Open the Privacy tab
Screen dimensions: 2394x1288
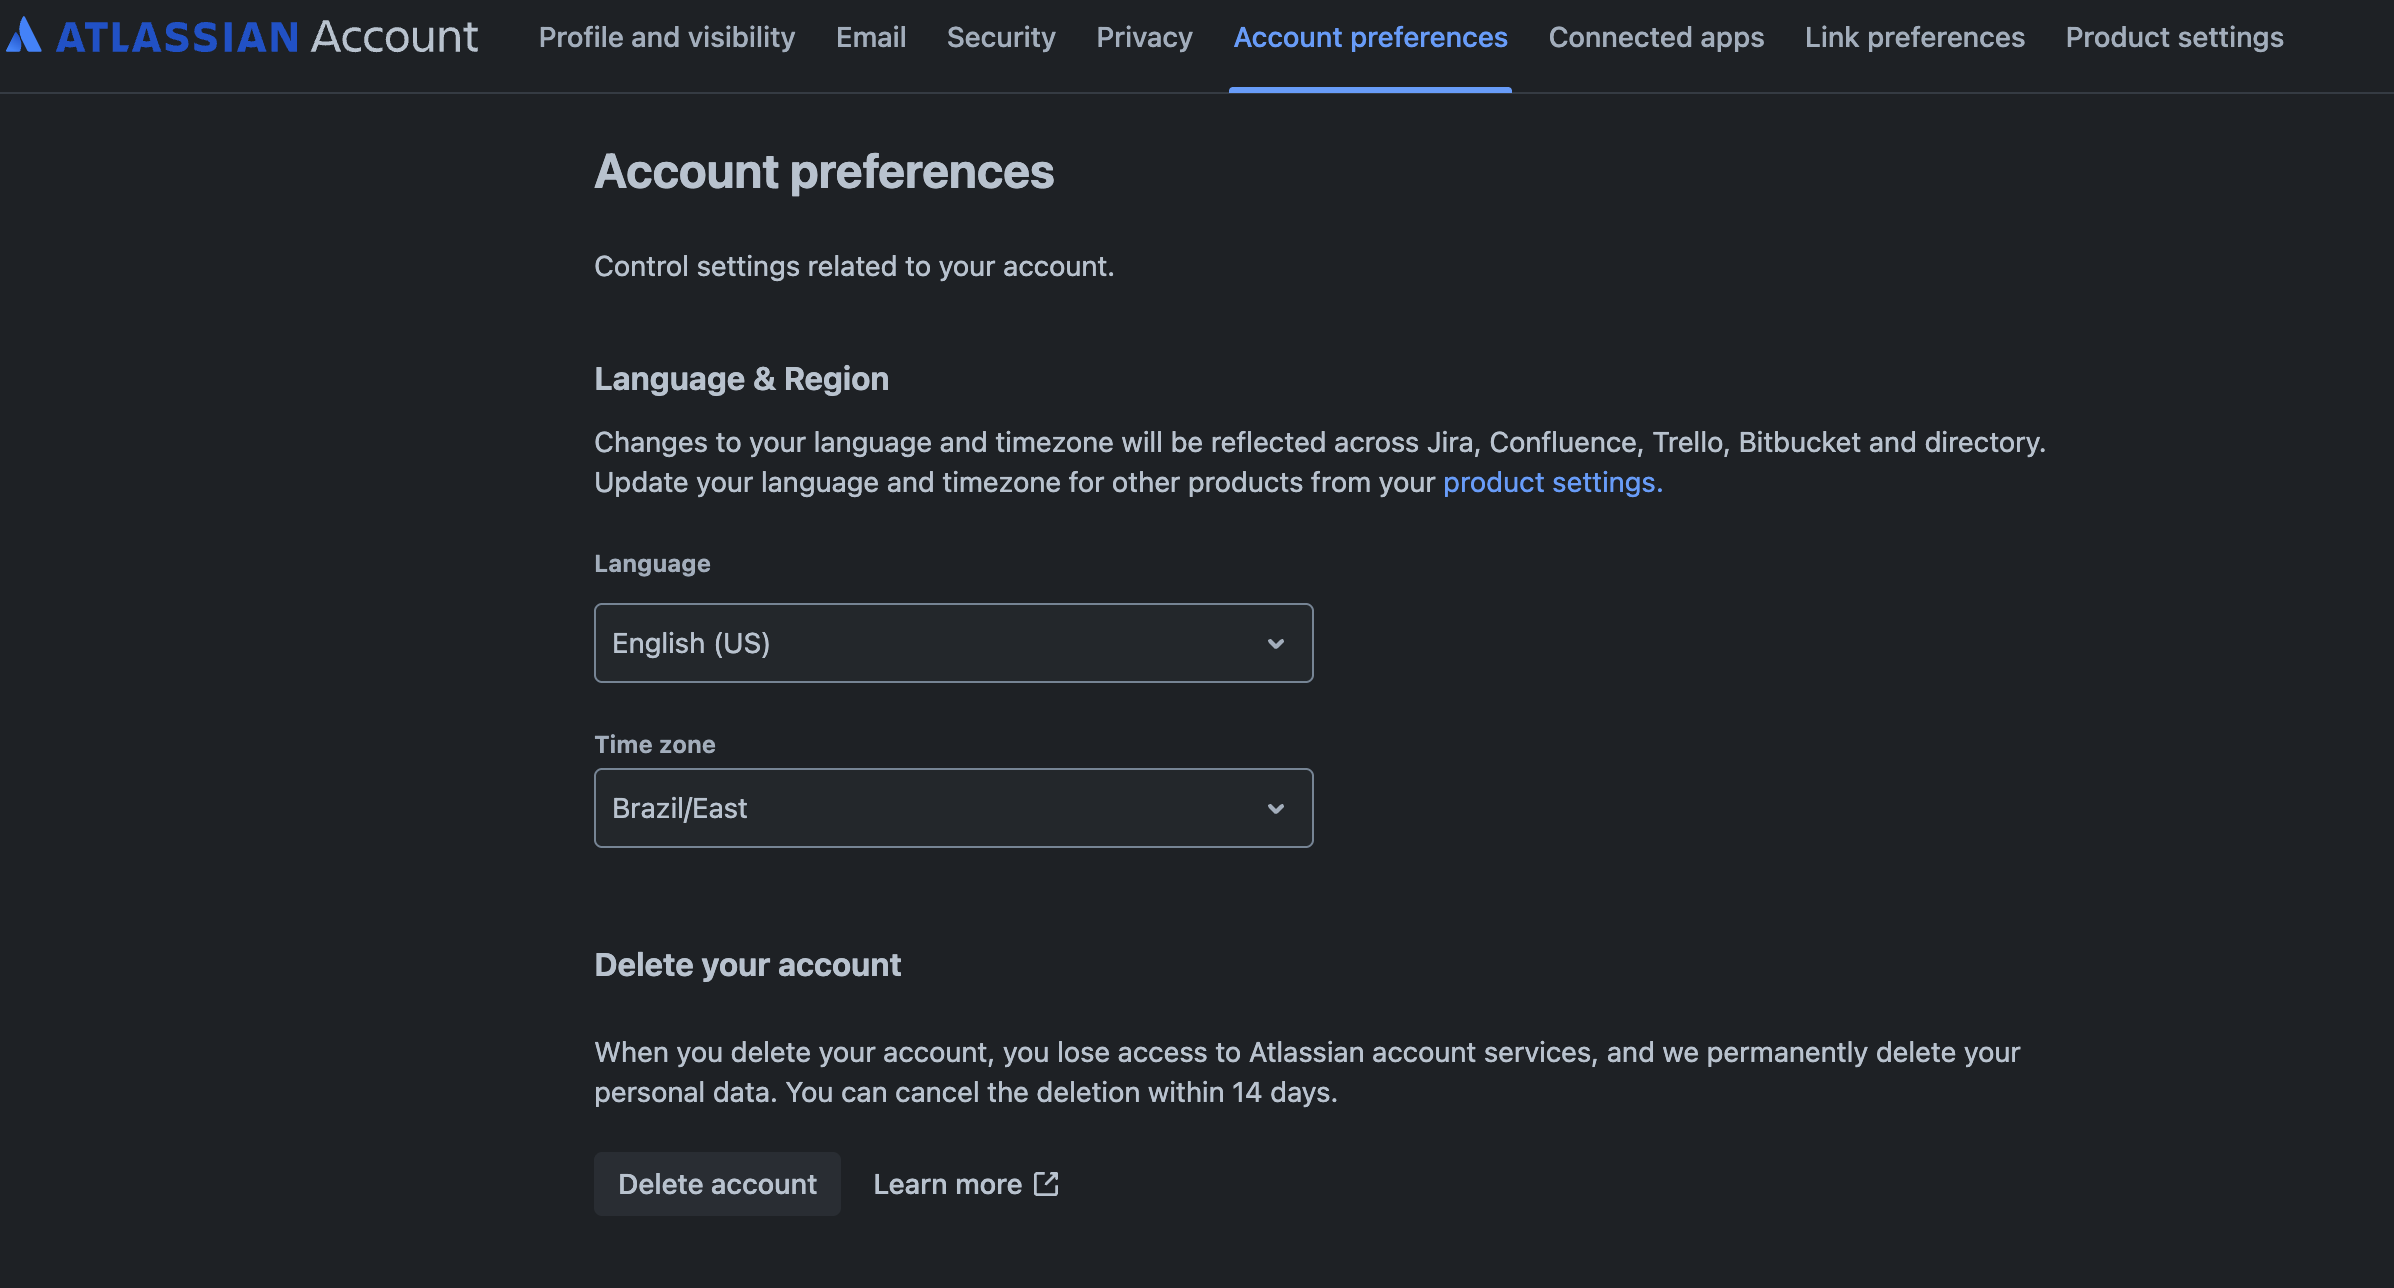(x=1144, y=38)
